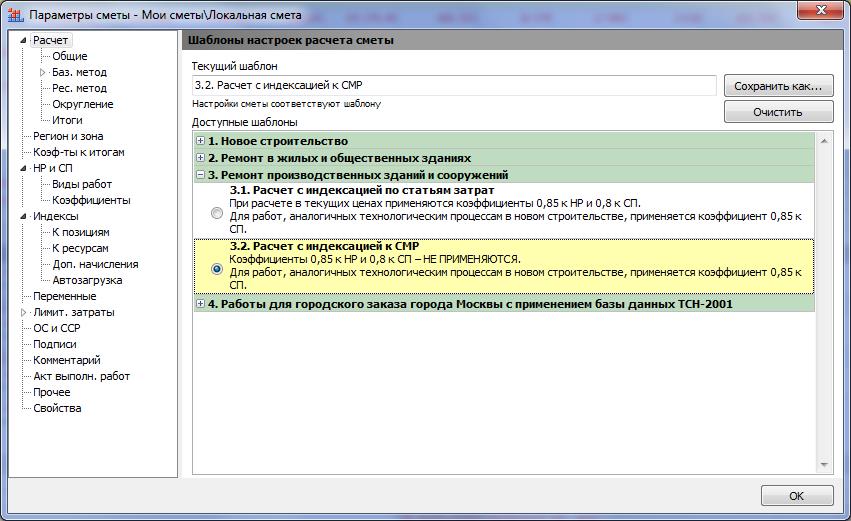Expand group 4 for Moscow ТСН-2001 works

pyautogui.click(x=201, y=303)
